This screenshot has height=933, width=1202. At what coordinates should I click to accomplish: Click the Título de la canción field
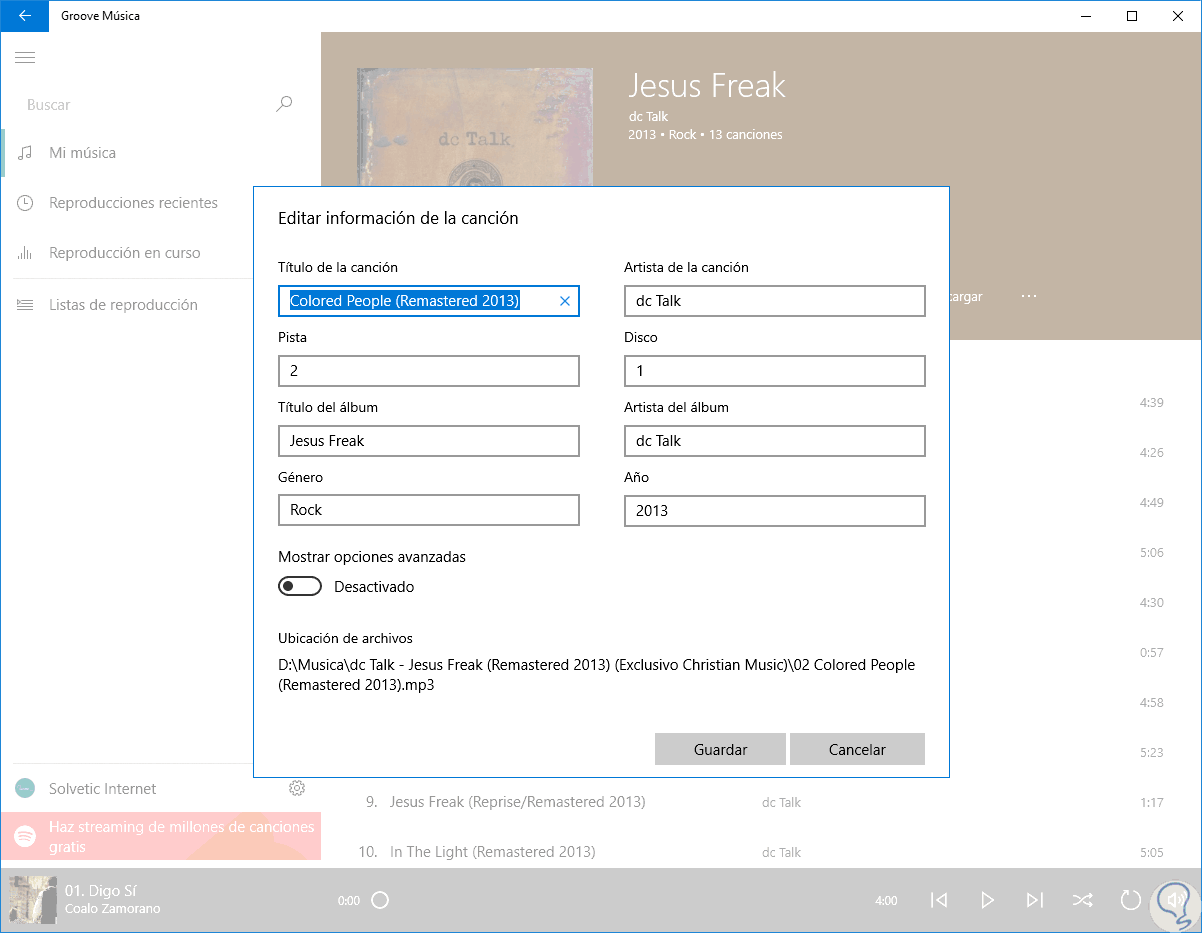429,301
